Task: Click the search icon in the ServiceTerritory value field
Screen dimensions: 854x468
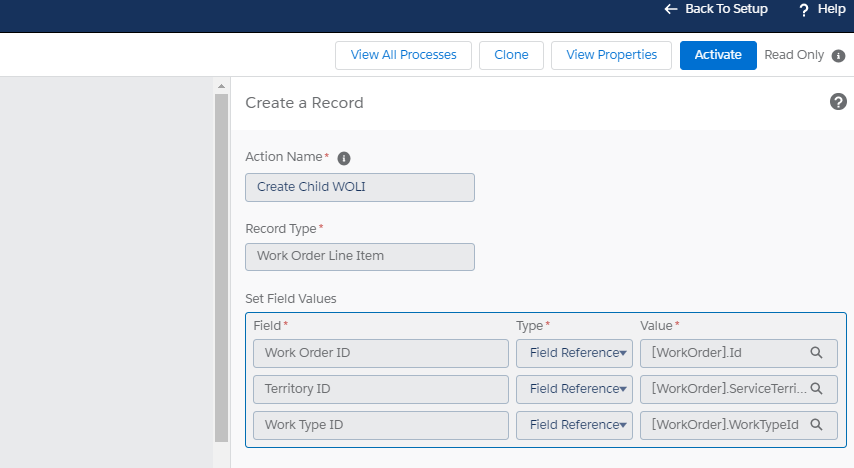Action: point(816,389)
